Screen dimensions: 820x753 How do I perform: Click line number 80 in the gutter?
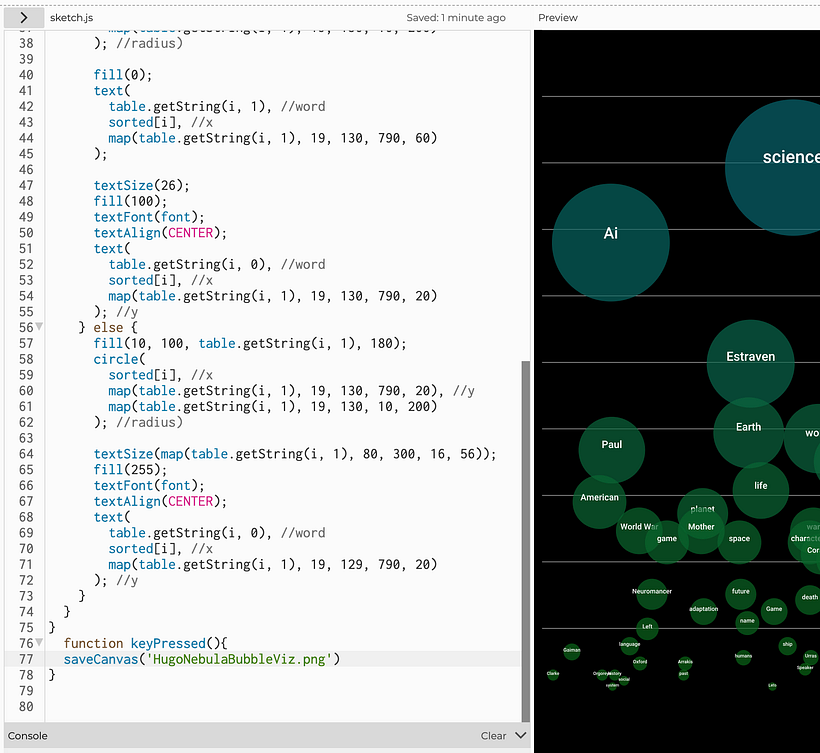(26, 706)
